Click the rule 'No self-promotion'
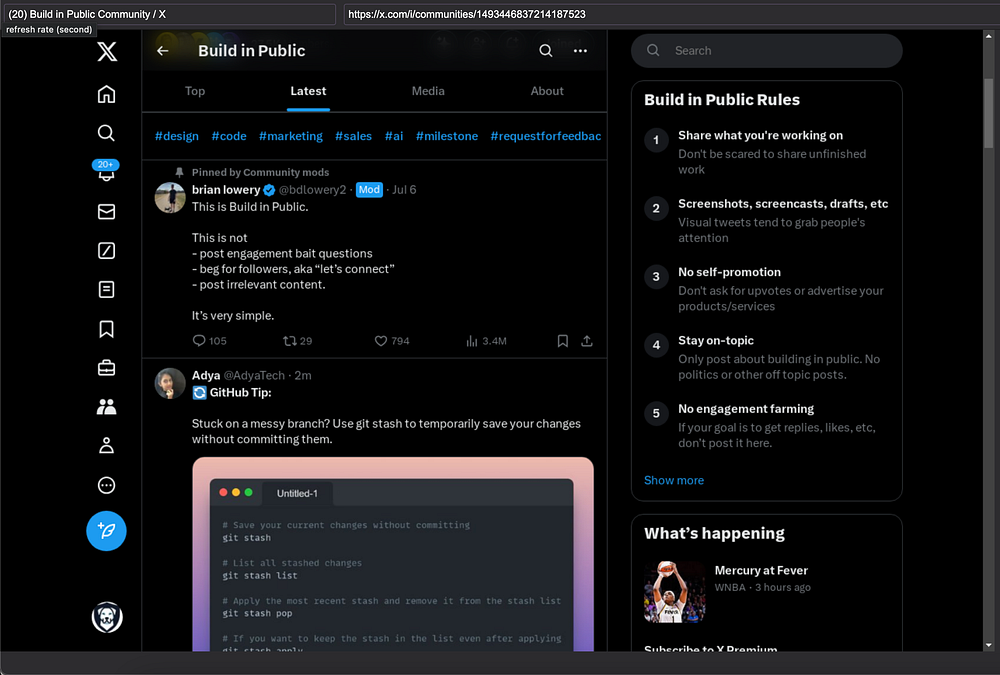This screenshot has width=1000, height=675. (x=730, y=272)
